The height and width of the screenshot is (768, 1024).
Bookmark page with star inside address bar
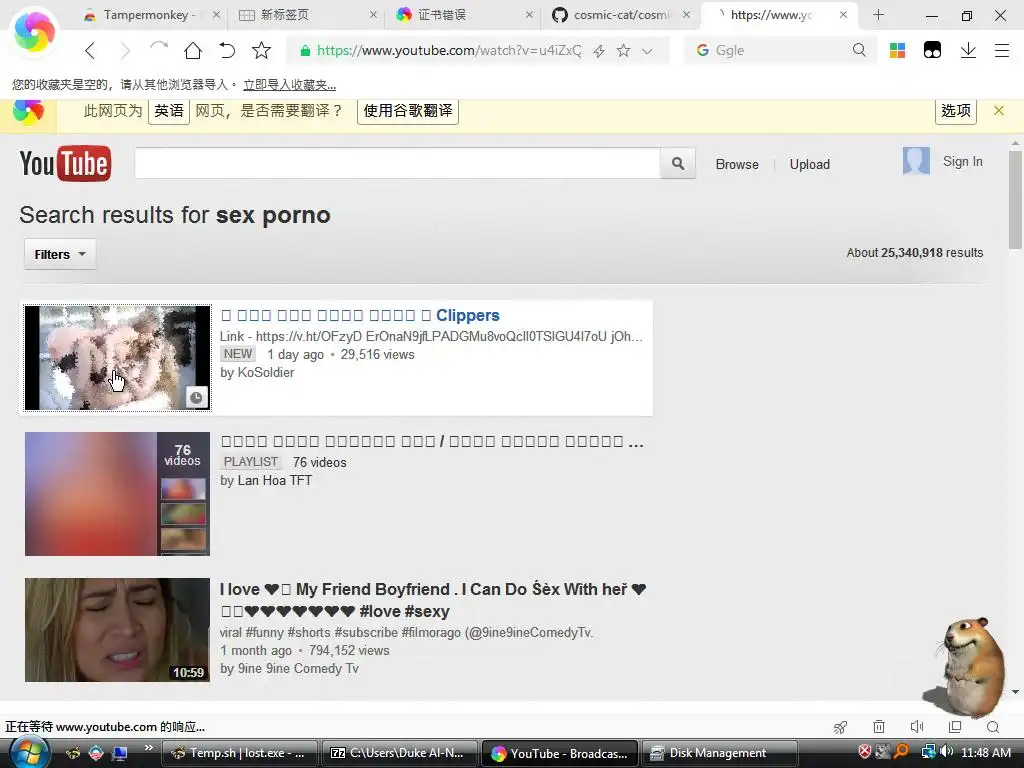coord(623,50)
